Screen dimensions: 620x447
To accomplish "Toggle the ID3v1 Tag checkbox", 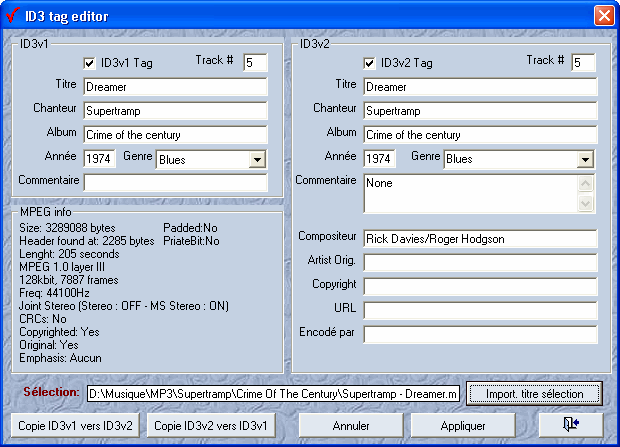I will (89, 63).
